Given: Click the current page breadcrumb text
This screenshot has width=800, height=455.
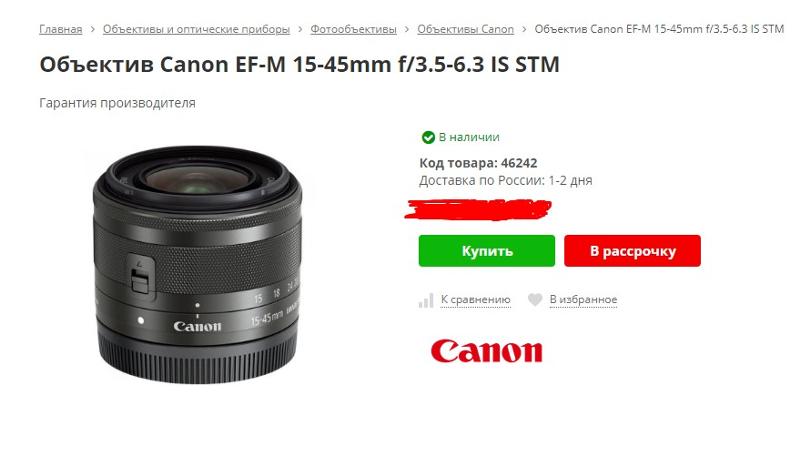Looking at the screenshot, I should [659, 30].
